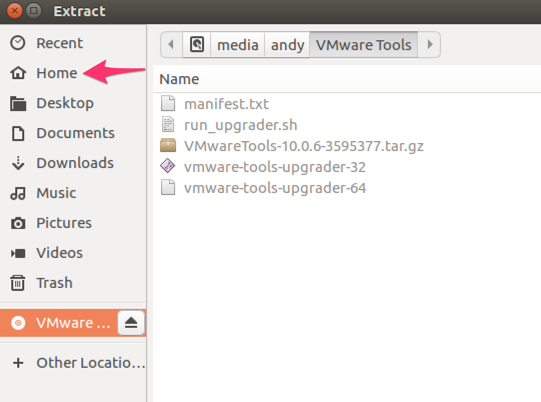Eject the VMware Tools disc
This screenshot has width=541, height=402.
(131, 323)
